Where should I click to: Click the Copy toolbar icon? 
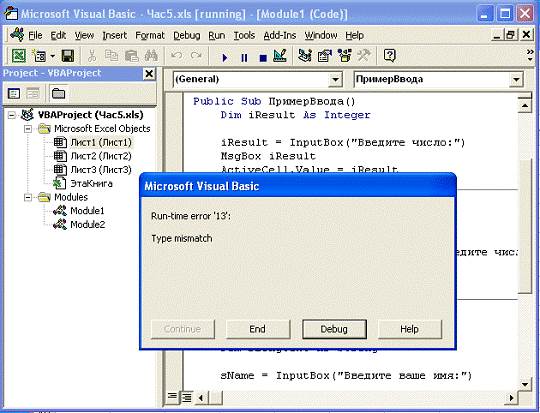click(x=111, y=55)
